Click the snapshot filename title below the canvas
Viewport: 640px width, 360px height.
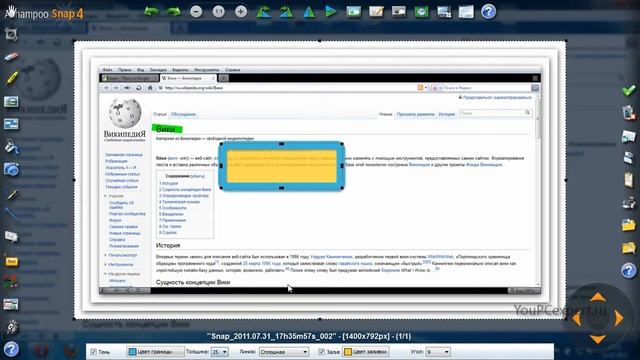(x=309, y=336)
